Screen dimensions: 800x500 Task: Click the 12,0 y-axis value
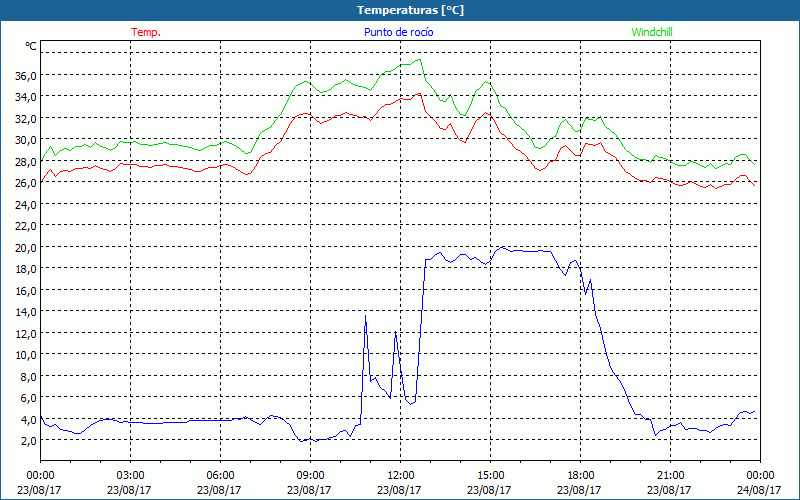point(26,333)
